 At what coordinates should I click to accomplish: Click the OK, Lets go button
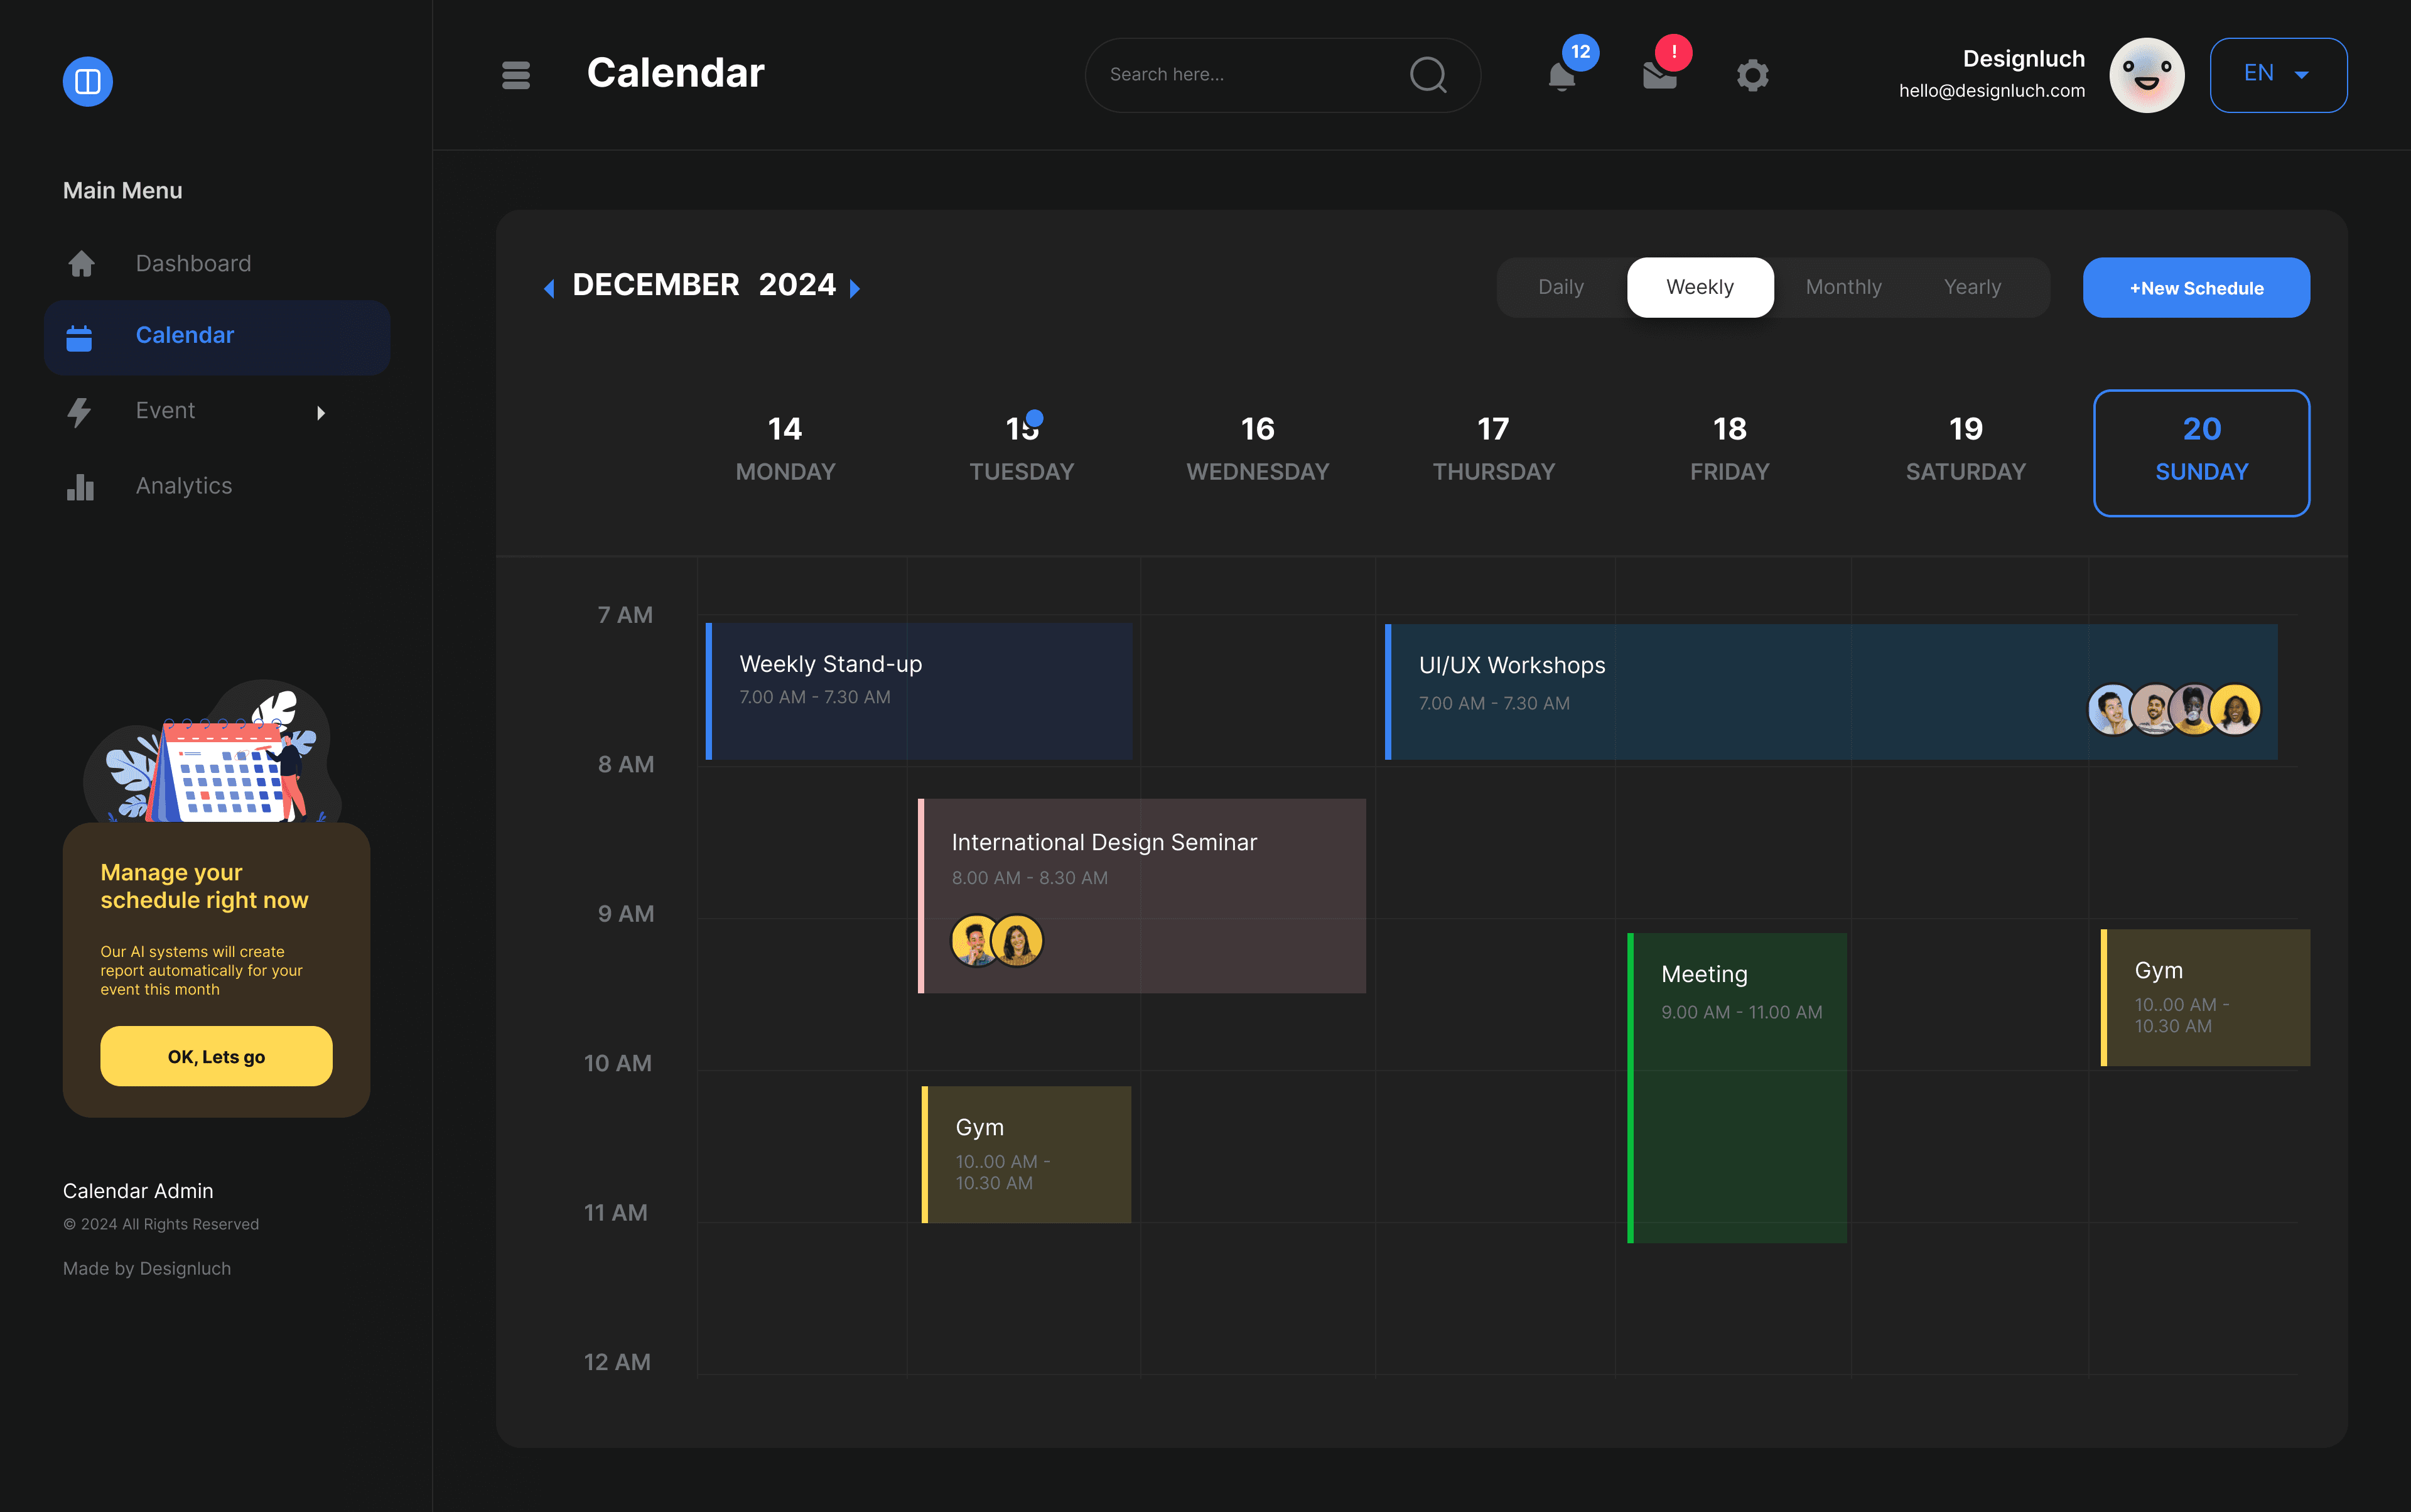[216, 1056]
